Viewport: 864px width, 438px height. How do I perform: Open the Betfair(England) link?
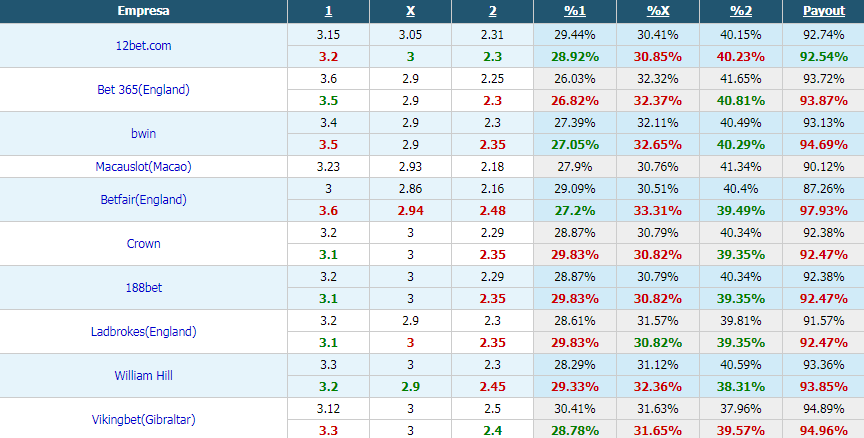143,200
